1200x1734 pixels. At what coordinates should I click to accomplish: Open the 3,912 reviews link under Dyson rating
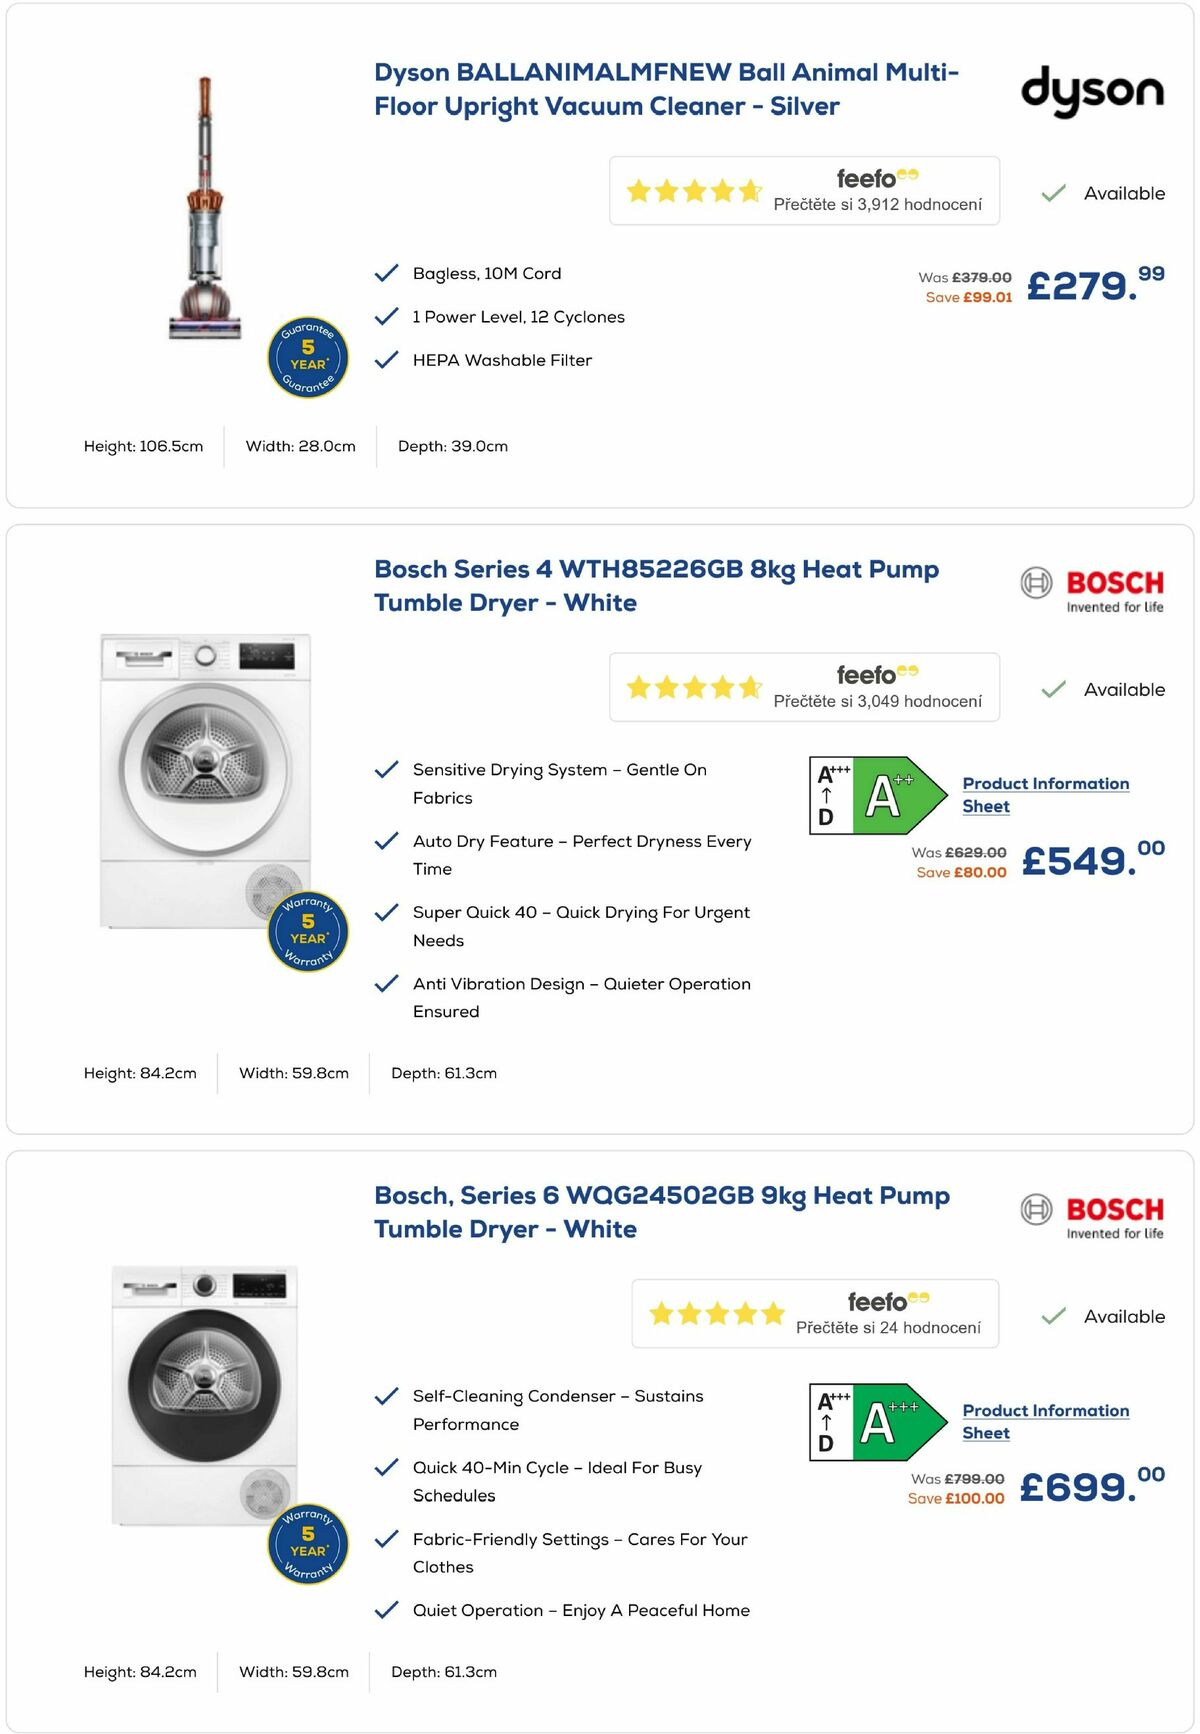(878, 202)
